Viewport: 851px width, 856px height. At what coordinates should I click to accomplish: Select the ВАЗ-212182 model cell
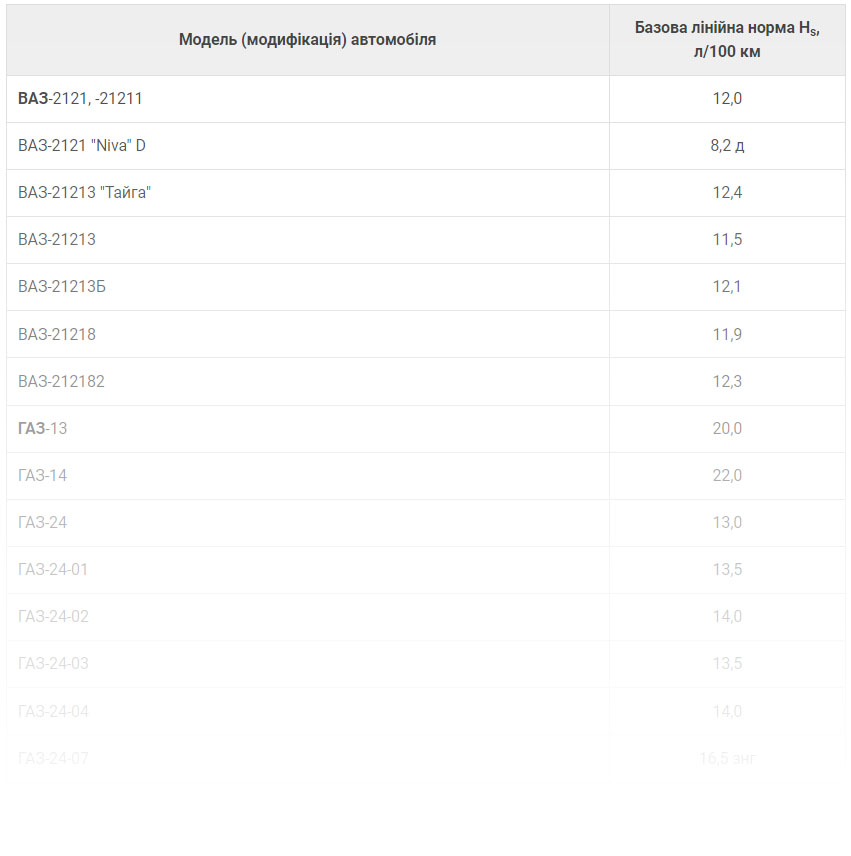pos(307,381)
